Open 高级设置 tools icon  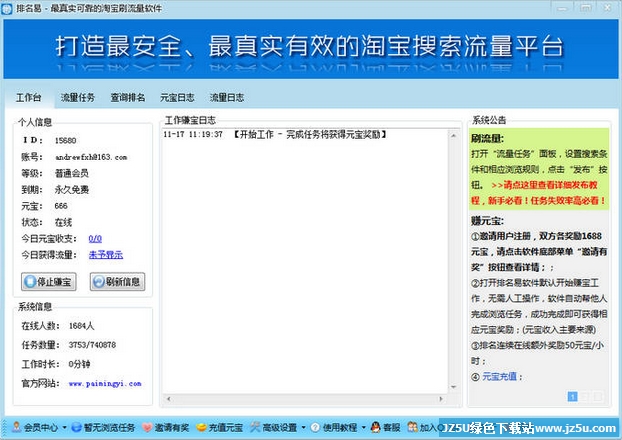[x=255, y=427]
